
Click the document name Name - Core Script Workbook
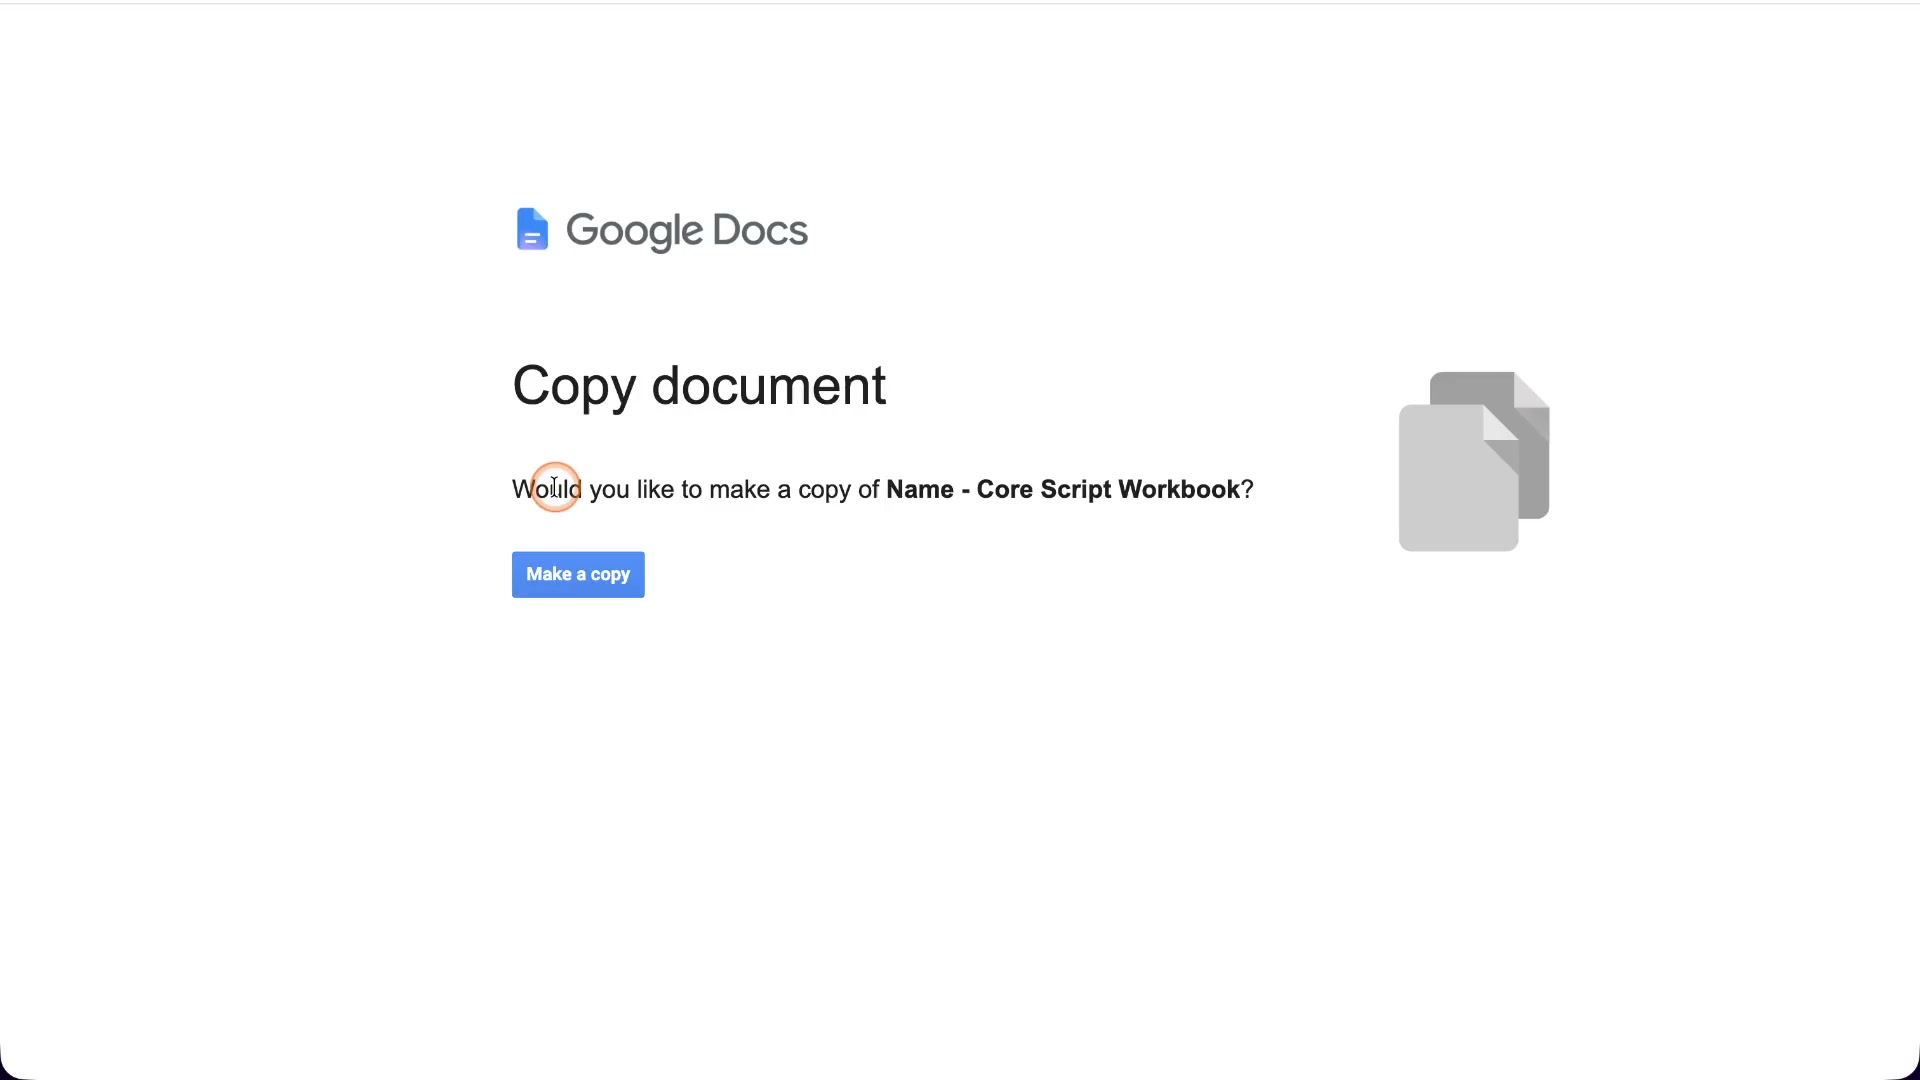[x=1063, y=489]
